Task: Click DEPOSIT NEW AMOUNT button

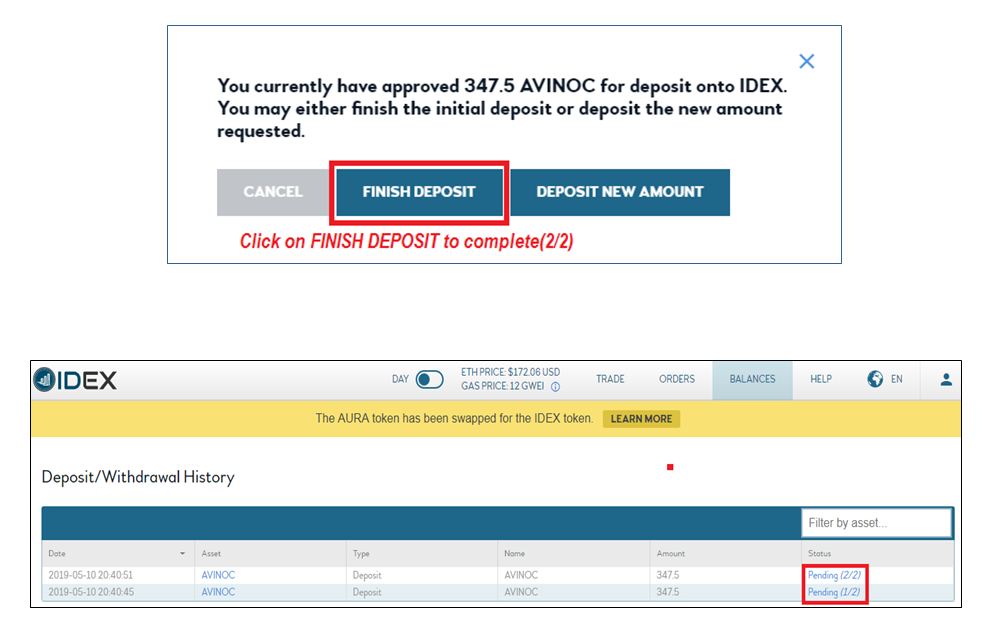Action: coord(619,192)
